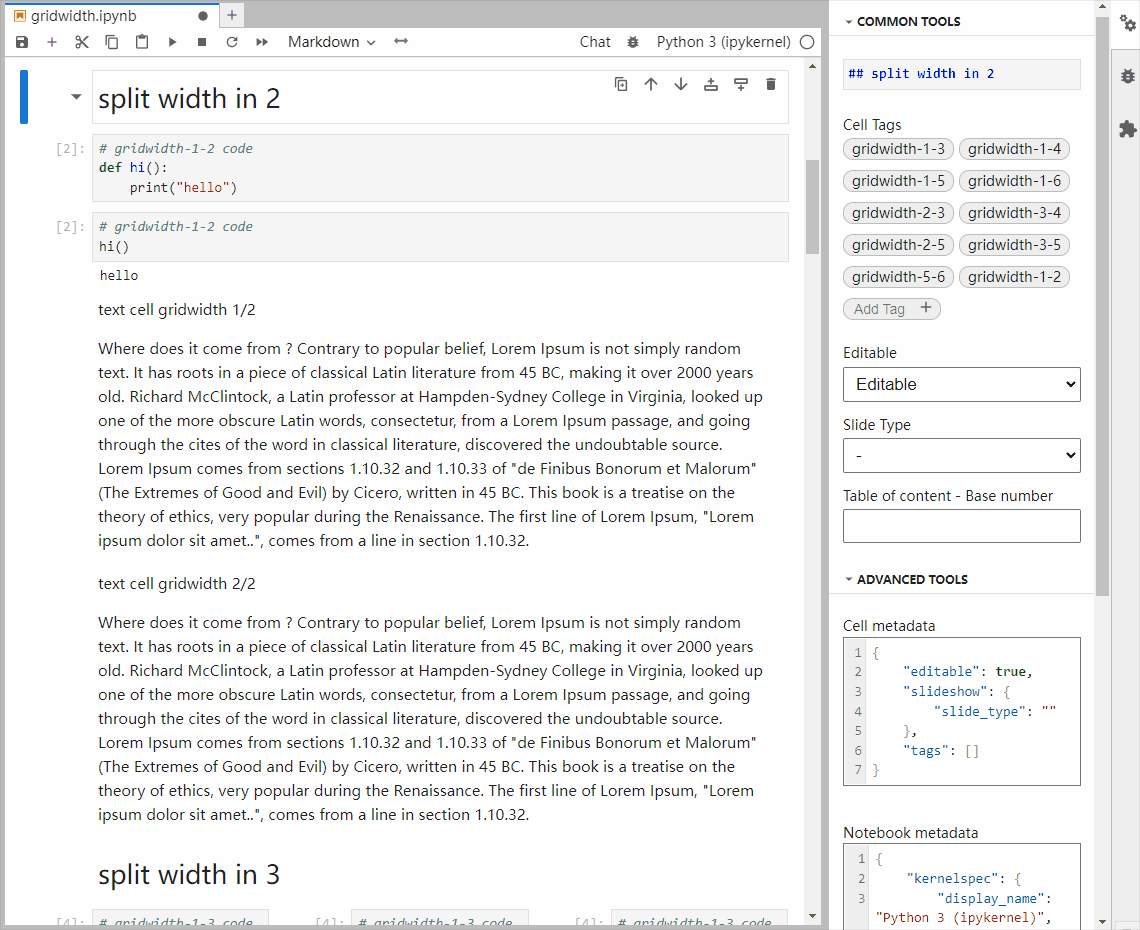1140x930 pixels.
Task: Toggle the gridwidth-3-4 tag
Action: (x=1014, y=213)
